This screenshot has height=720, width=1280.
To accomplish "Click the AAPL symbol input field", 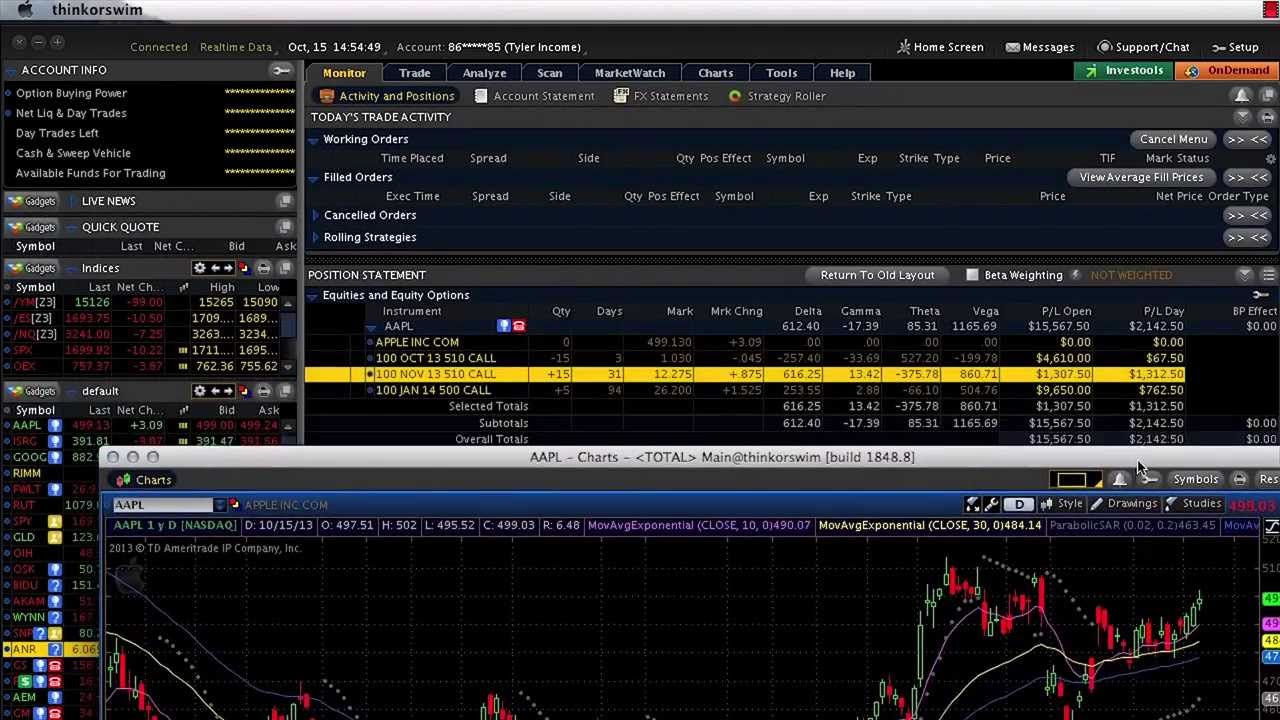I will 162,505.
